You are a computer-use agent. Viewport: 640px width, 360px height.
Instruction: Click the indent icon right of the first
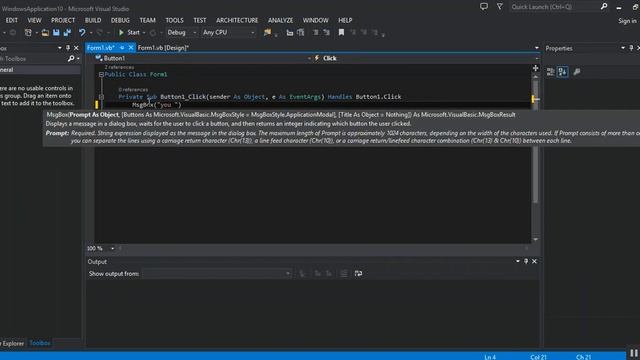[301, 32]
